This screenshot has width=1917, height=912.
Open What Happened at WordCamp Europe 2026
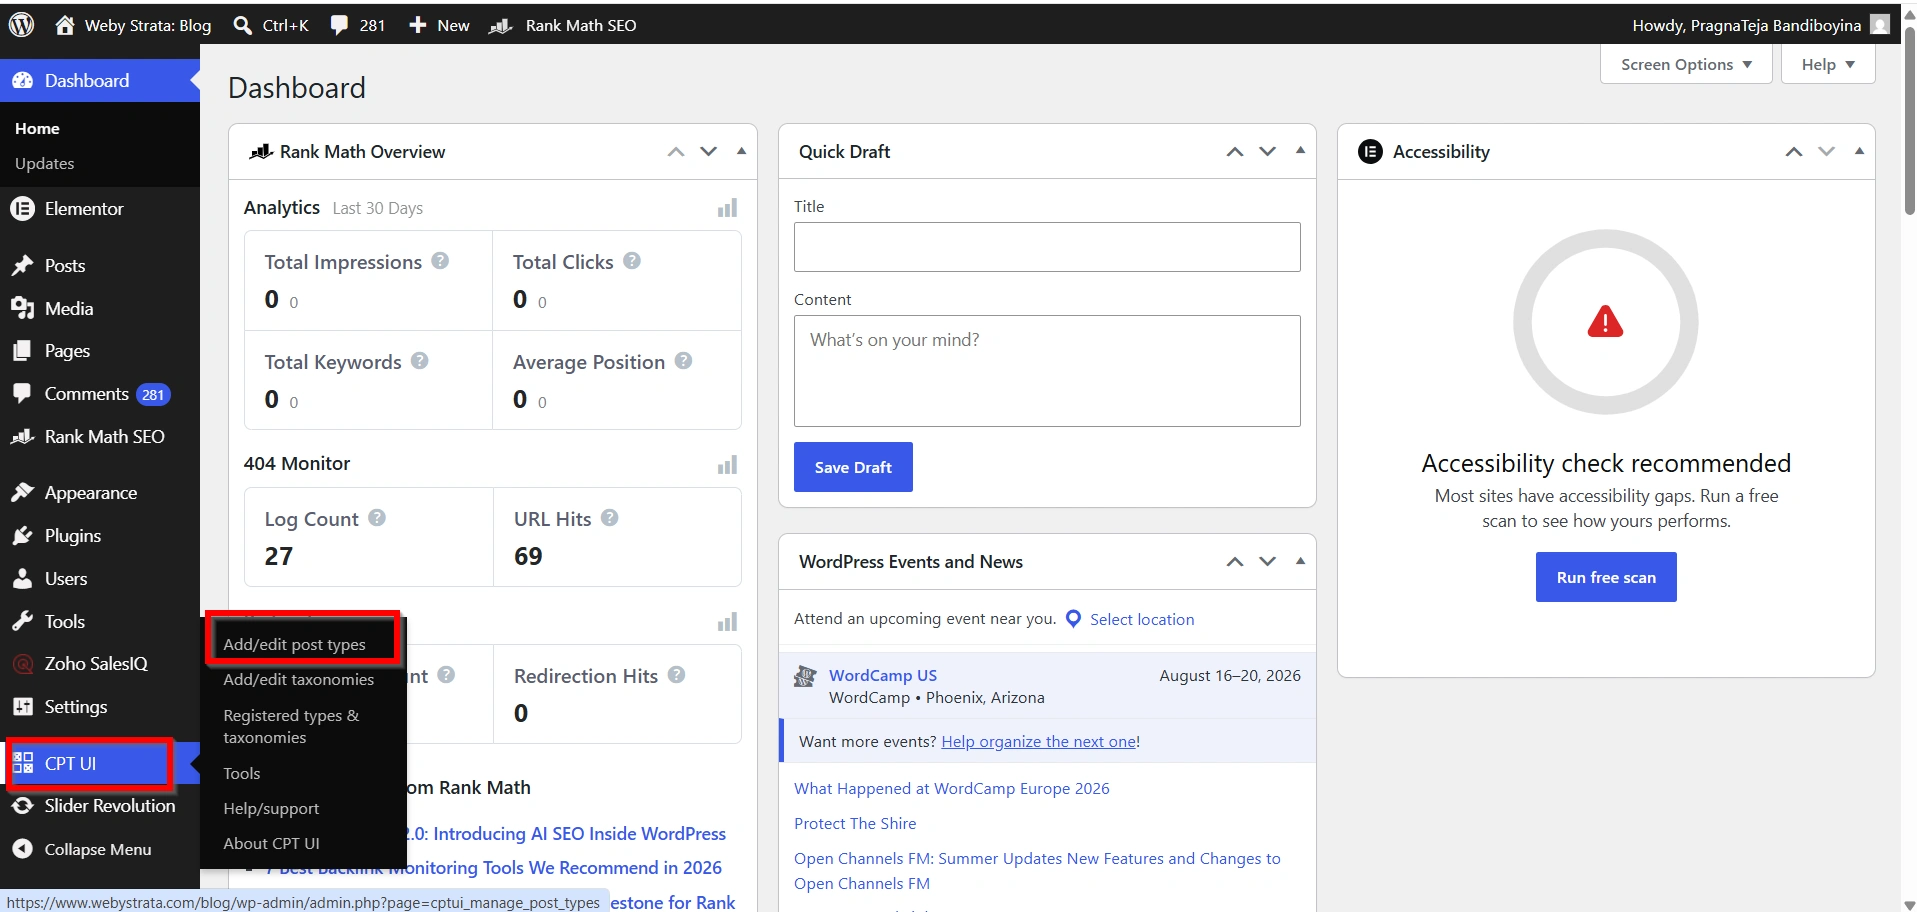(952, 789)
